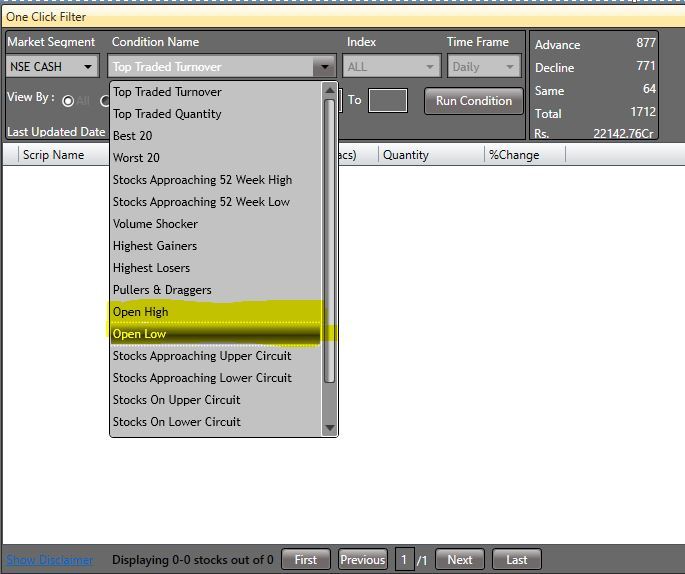Choose Pullers & Draggers condition
This screenshot has height=574, width=685.
coord(162,290)
